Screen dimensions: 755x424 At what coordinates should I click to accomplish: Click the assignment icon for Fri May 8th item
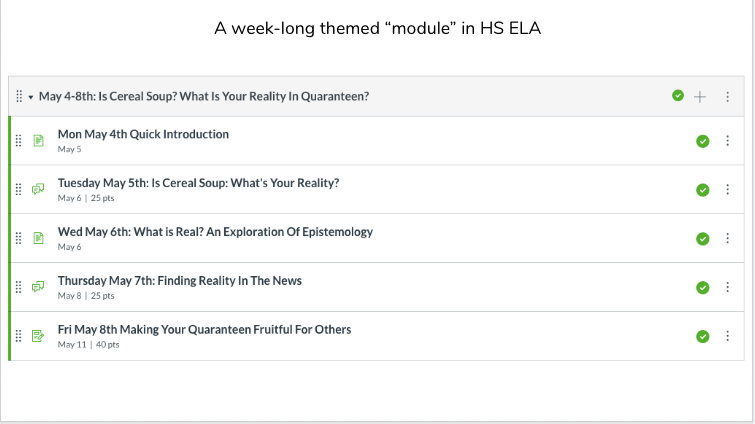point(38,336)
